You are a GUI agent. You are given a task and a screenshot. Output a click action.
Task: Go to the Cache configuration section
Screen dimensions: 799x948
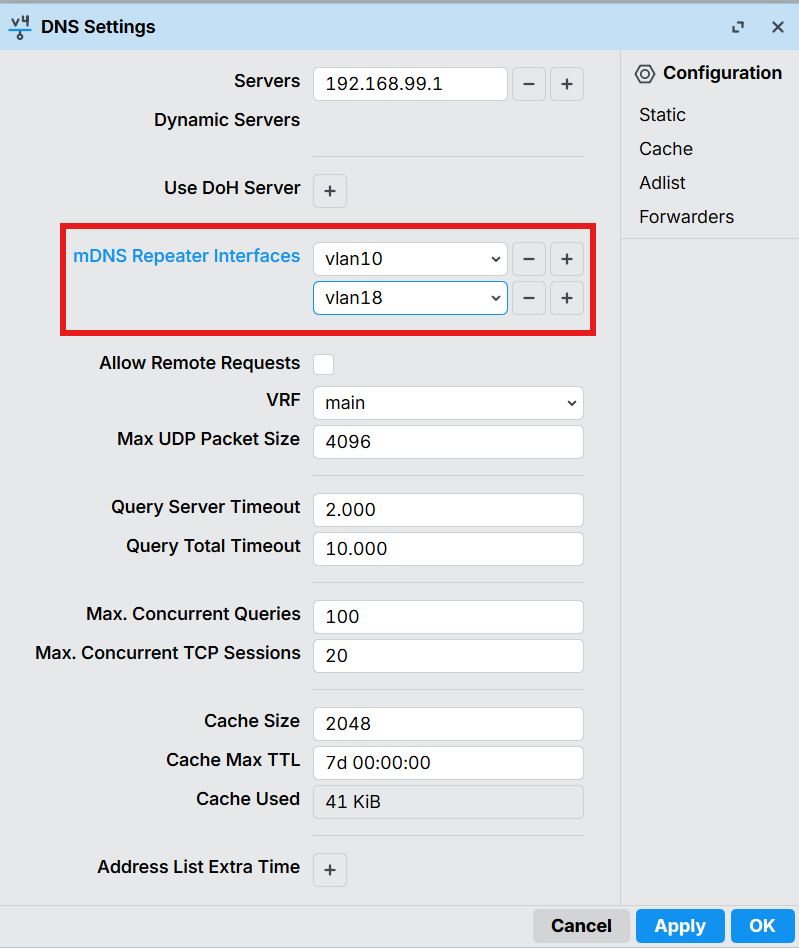tap(666, 149)
